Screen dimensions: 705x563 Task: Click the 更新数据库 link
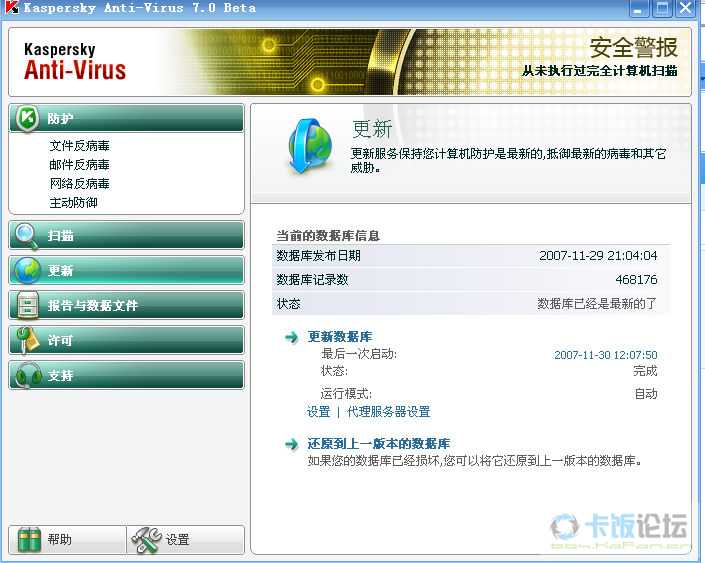[340, 337]
